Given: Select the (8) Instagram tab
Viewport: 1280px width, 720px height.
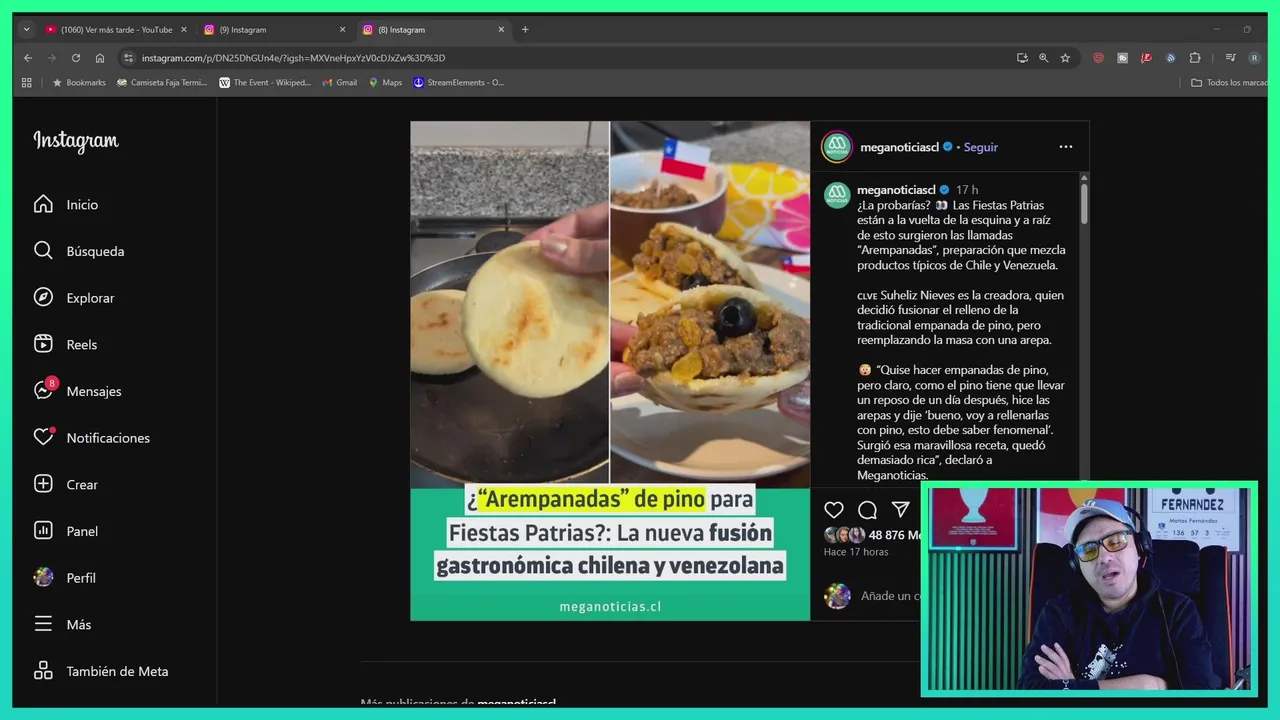Looking at the screenshot, I should coord(433,30).
